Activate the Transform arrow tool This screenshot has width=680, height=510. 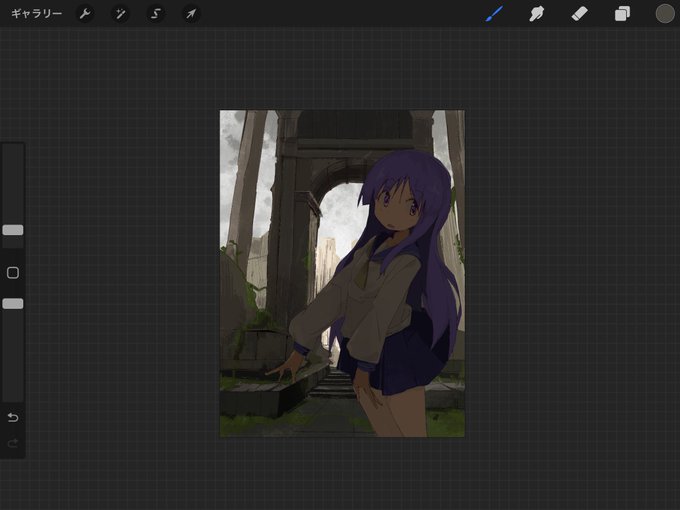click(191, 14)
